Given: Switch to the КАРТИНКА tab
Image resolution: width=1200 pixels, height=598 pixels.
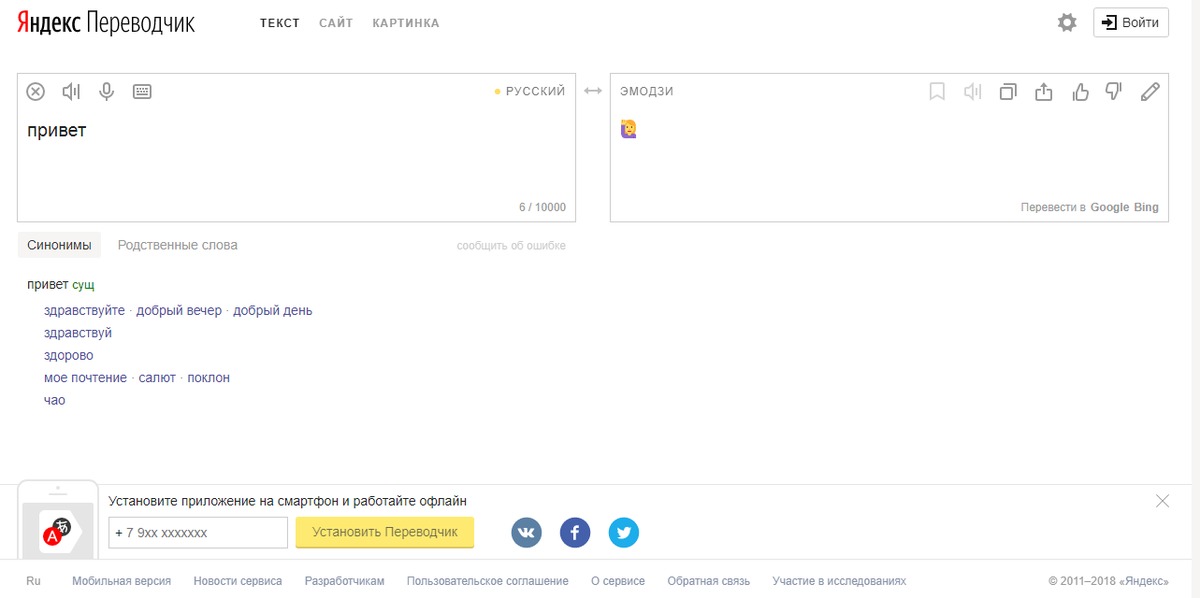Looking at the screenshot, I should [406, 23].
